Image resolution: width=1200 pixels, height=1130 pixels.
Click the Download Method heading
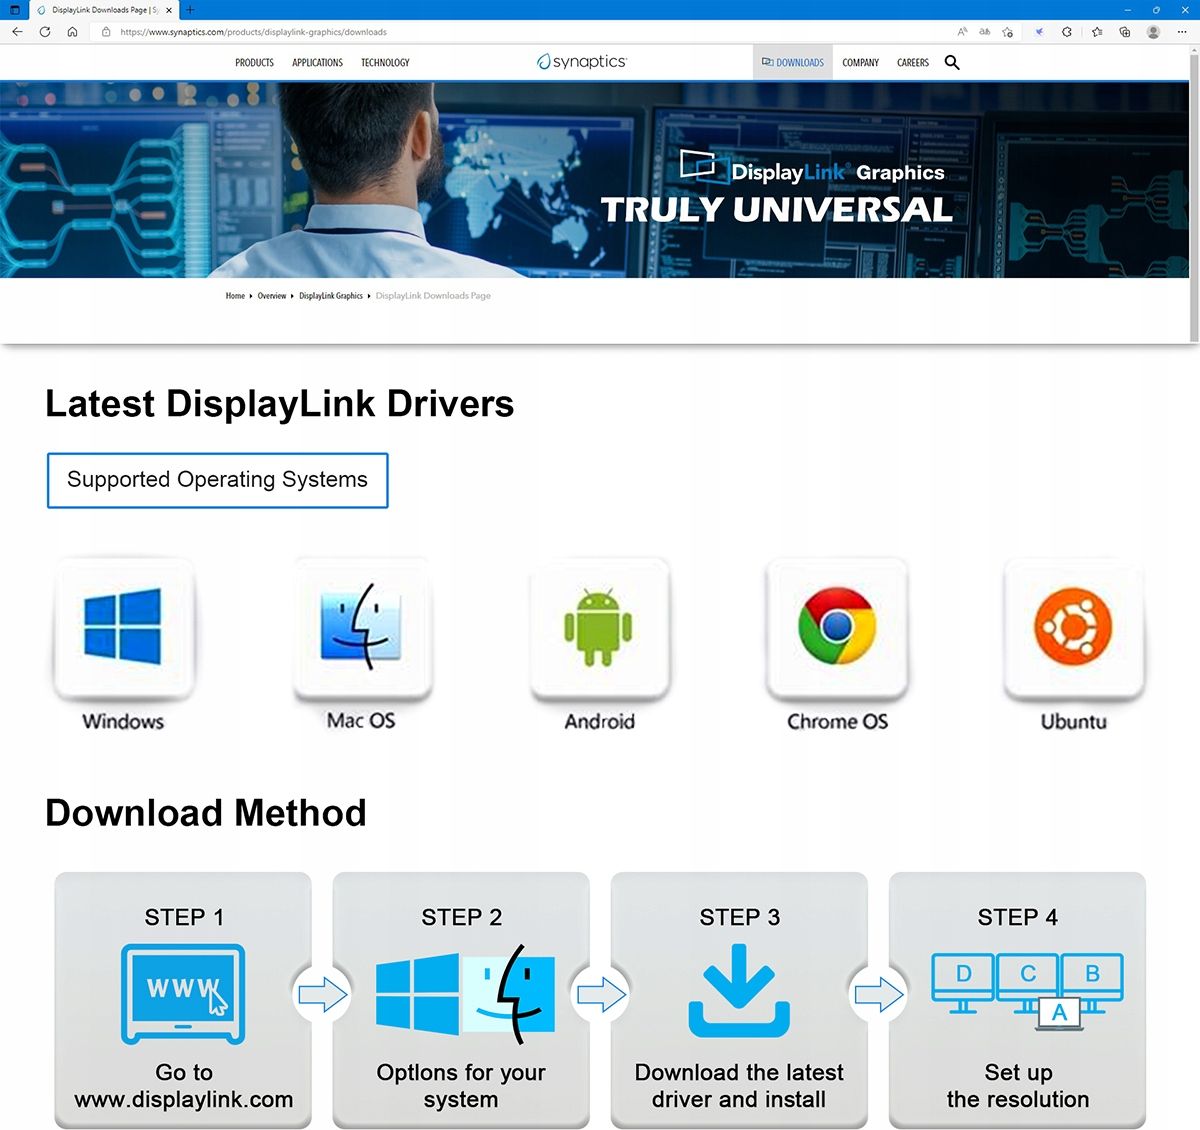point(206,813)
